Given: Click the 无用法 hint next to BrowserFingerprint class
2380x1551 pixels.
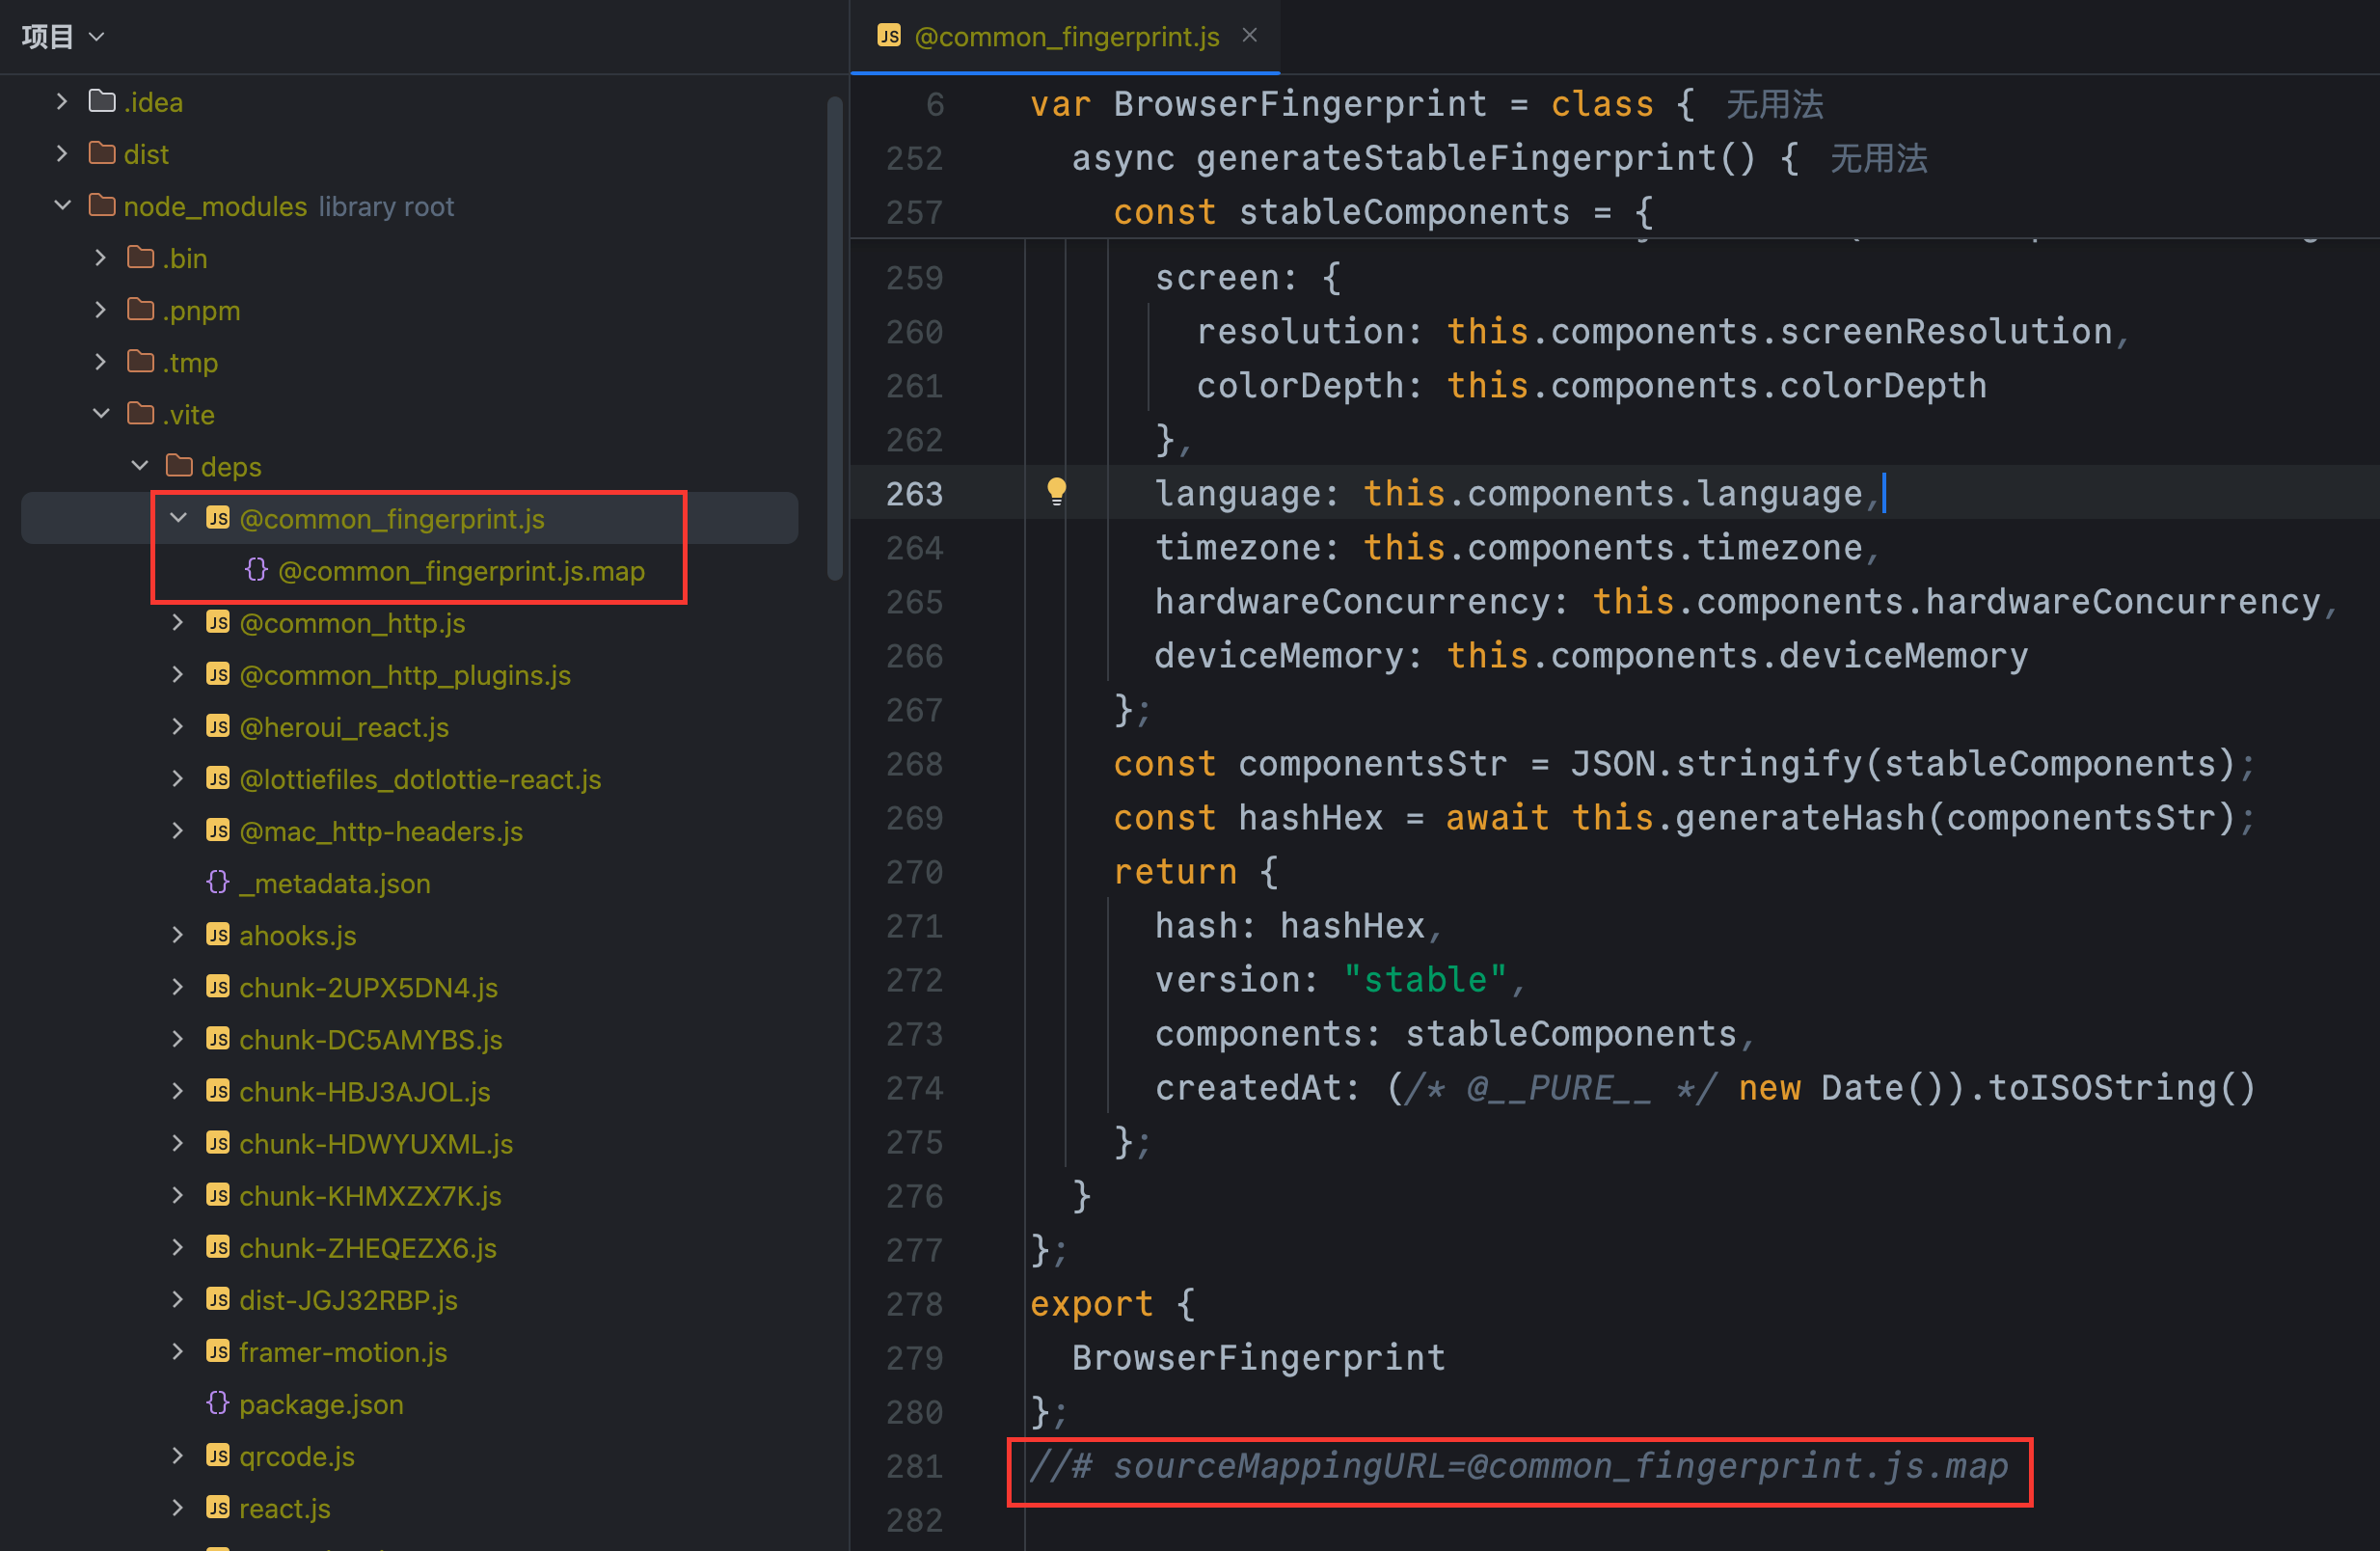Looking at the screenshot, I should point(1774,104).
